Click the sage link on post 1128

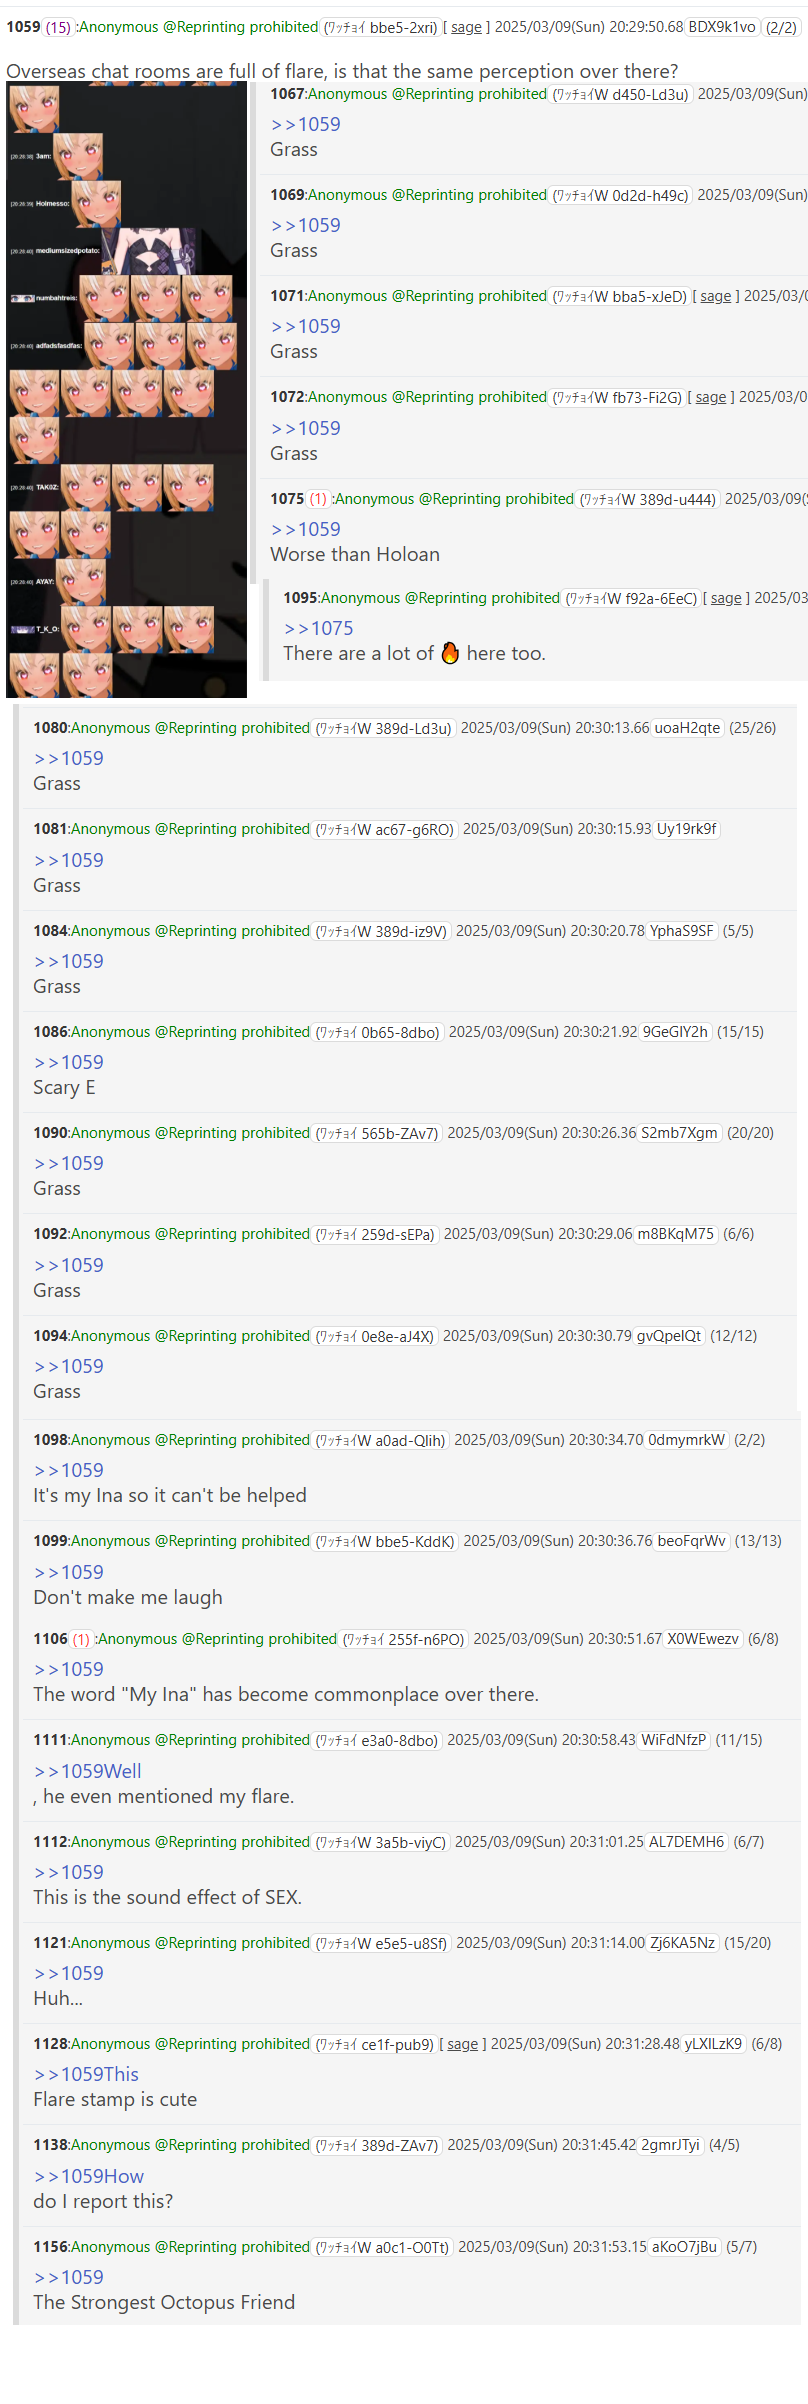tap(462, 2044)
